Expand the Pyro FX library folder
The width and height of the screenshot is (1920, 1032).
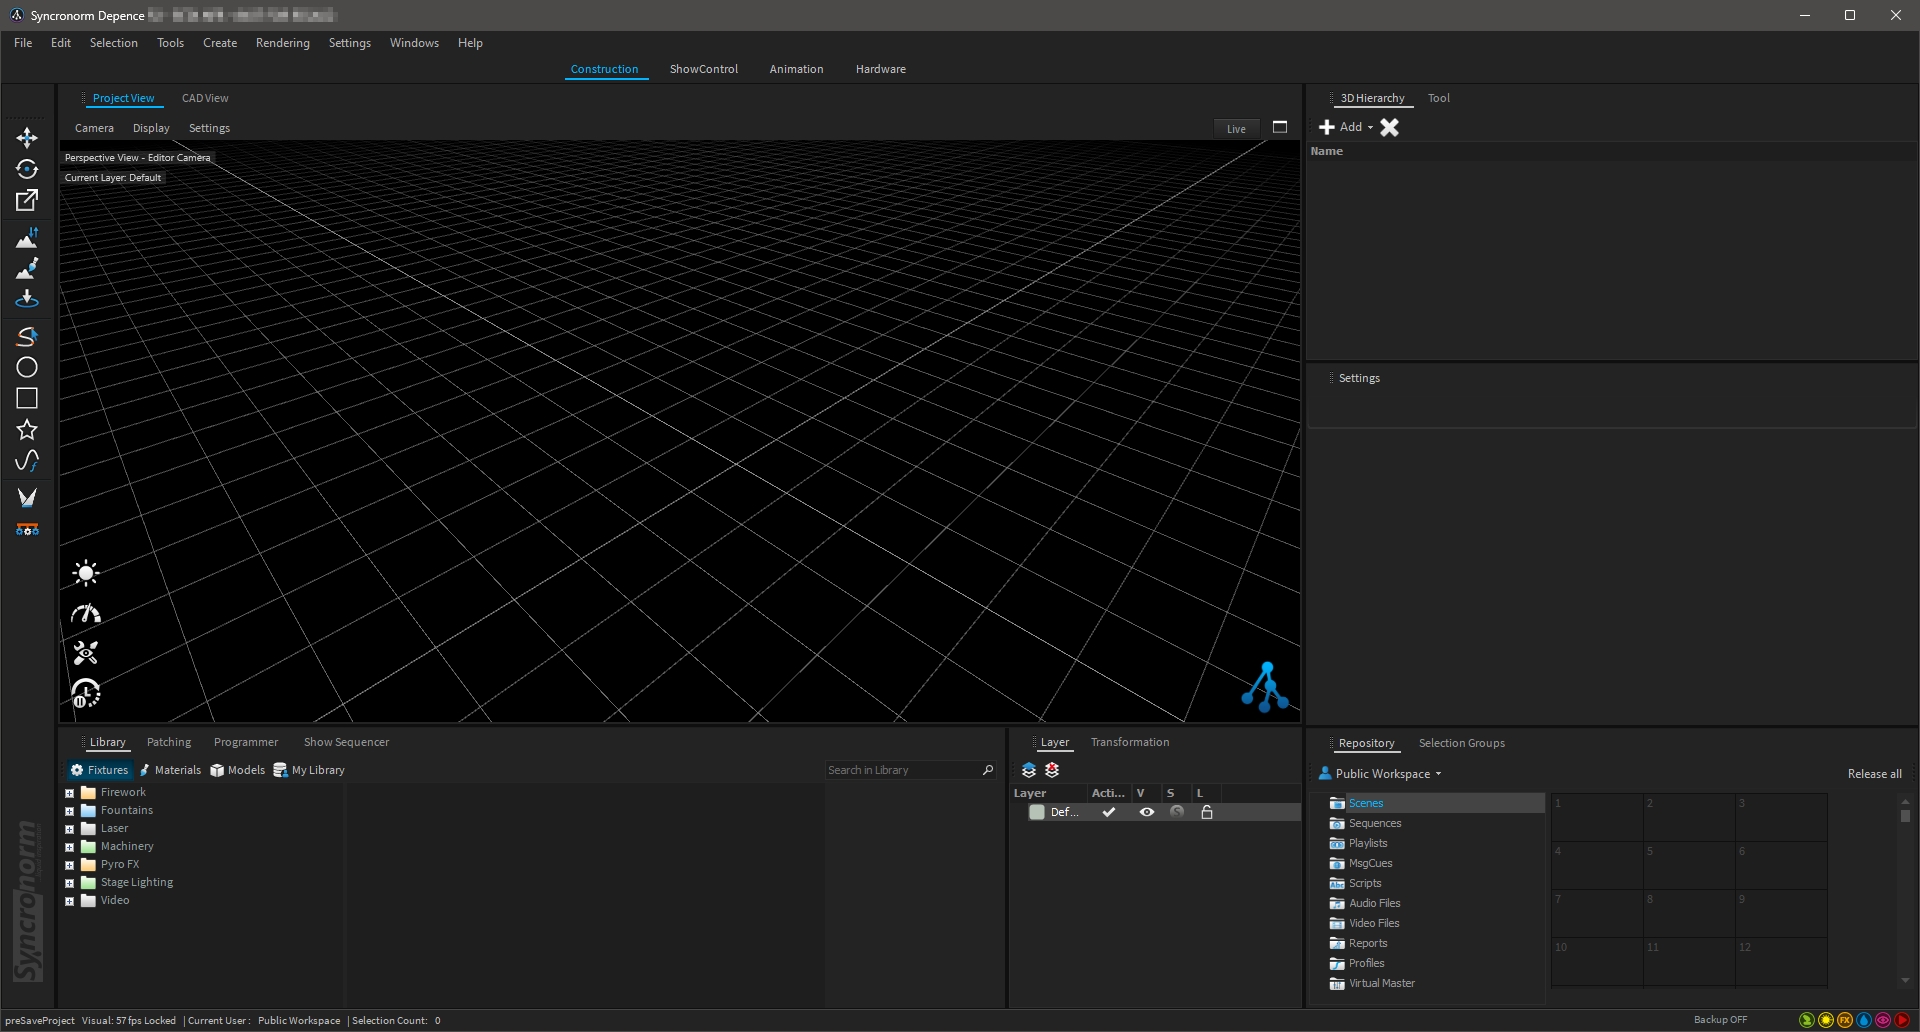click(x=70, y=865)
